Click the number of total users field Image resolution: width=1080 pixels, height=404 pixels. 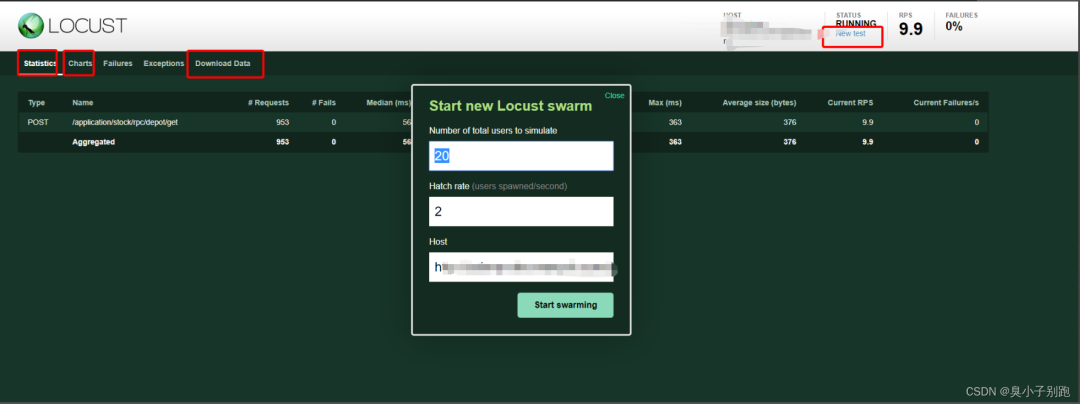click(521, 156)
